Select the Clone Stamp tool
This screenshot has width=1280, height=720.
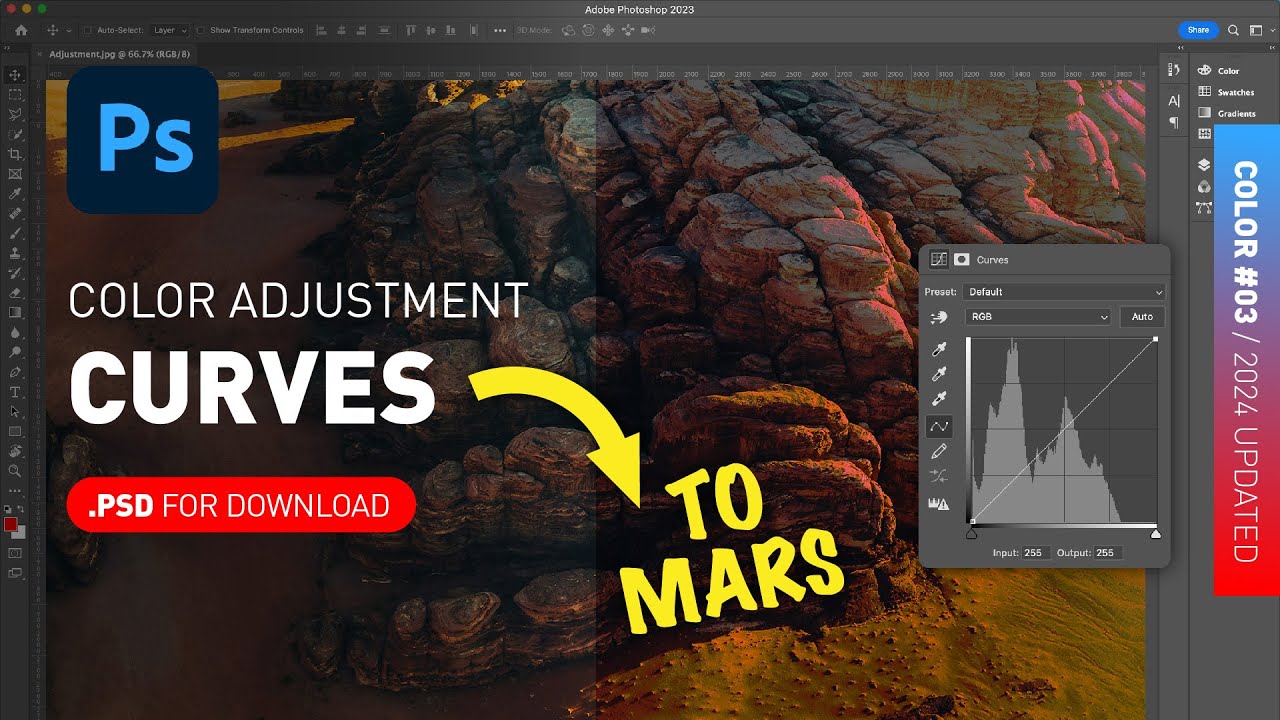pos(15,252)
